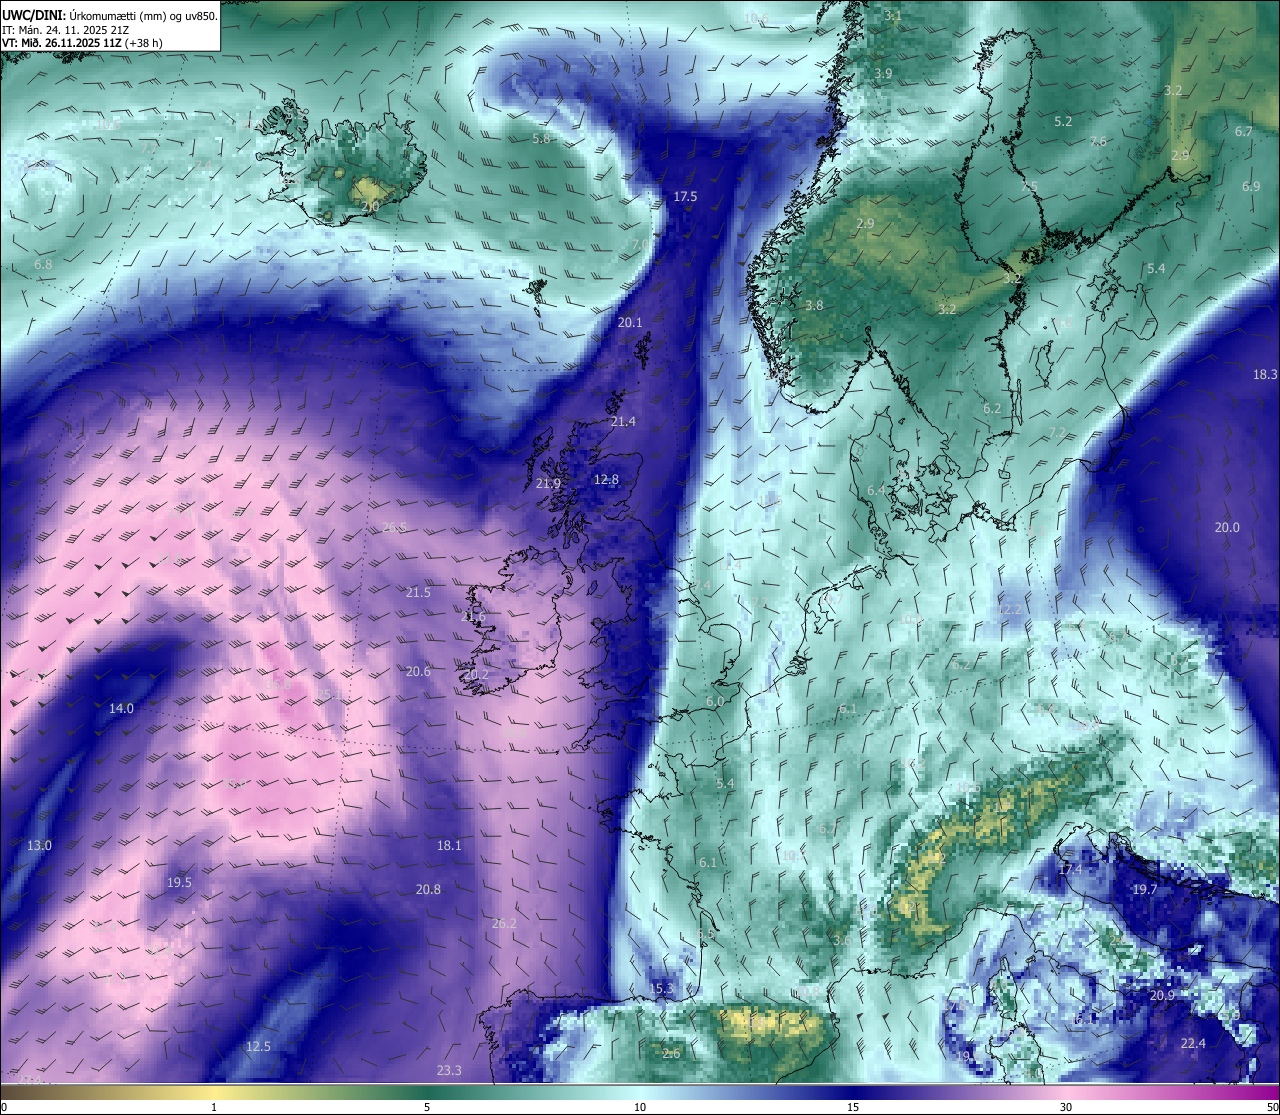1280x1115 pixels.
Task: Click the 22.4 value label
Action: (x=1193, y=1044)
